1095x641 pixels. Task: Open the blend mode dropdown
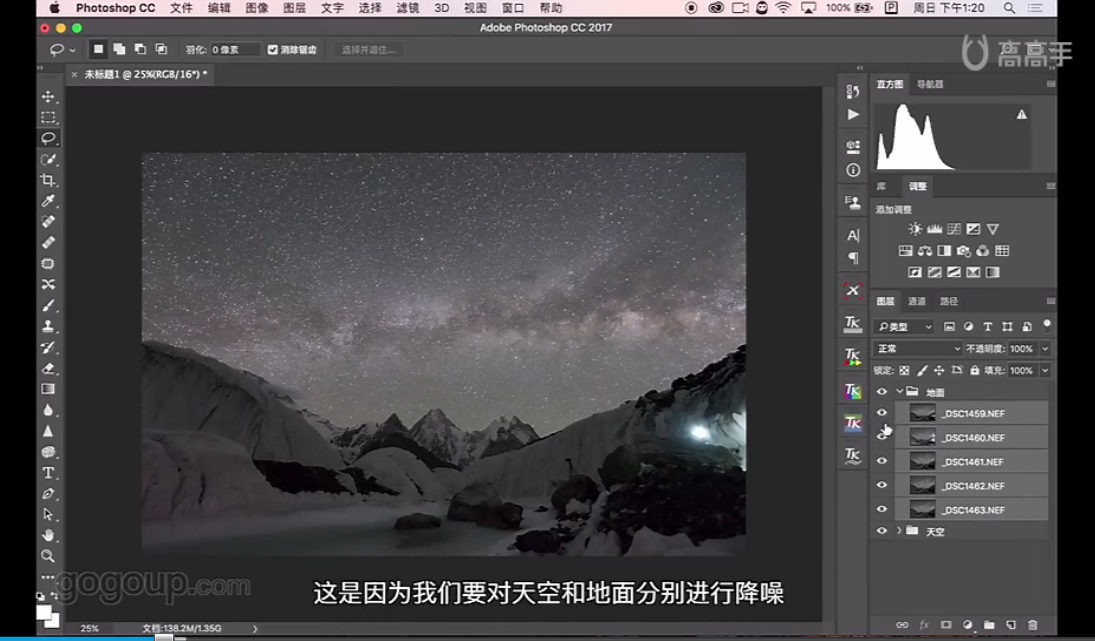coord(918,348)
